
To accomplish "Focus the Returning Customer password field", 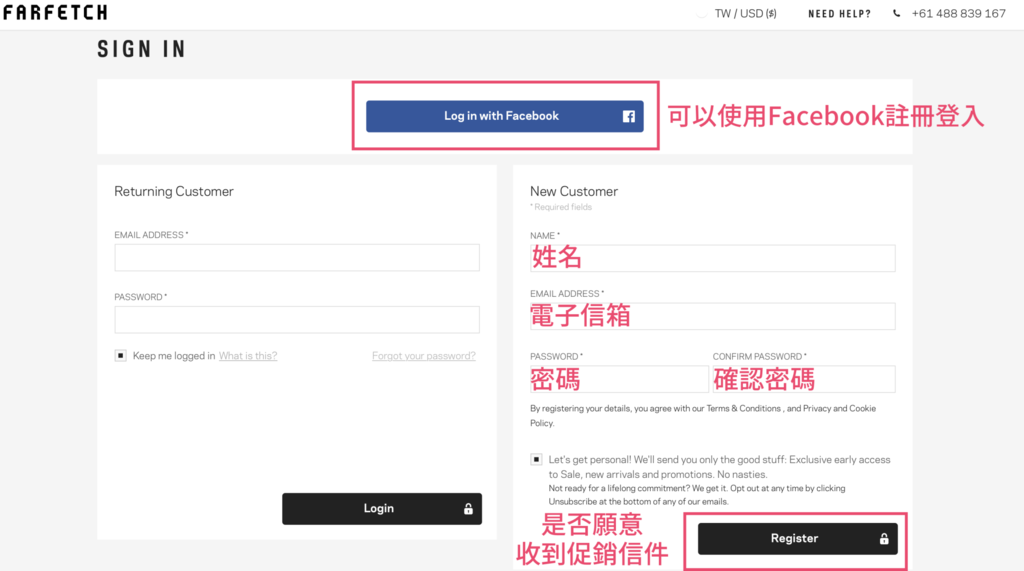I will tap(297, 319).
